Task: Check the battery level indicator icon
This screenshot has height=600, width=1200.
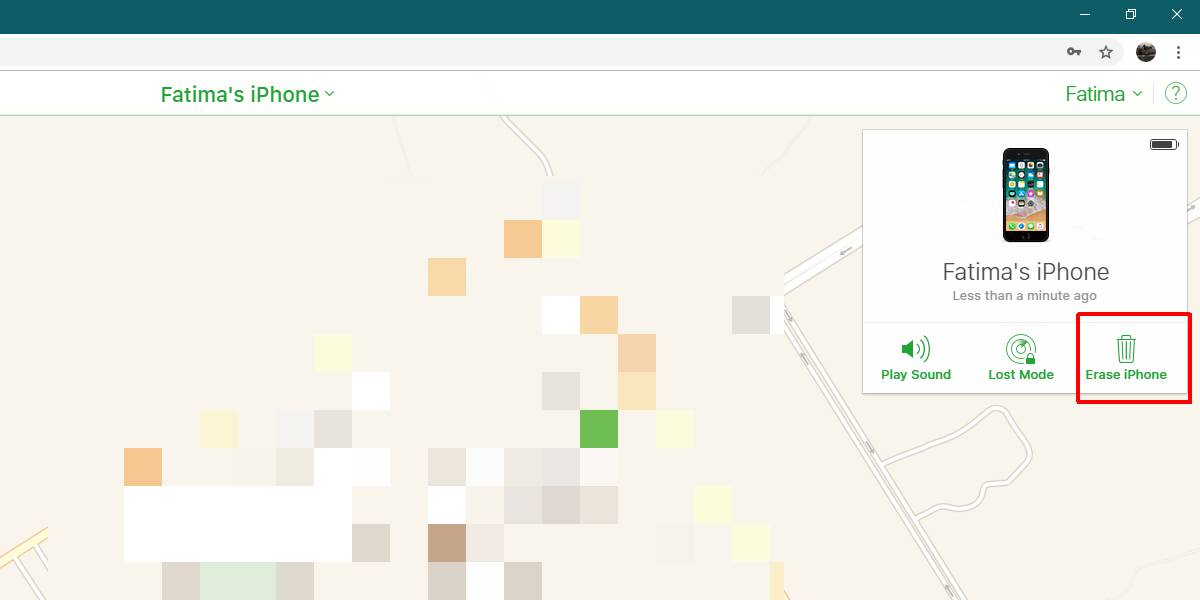Action: point(1164,145)
